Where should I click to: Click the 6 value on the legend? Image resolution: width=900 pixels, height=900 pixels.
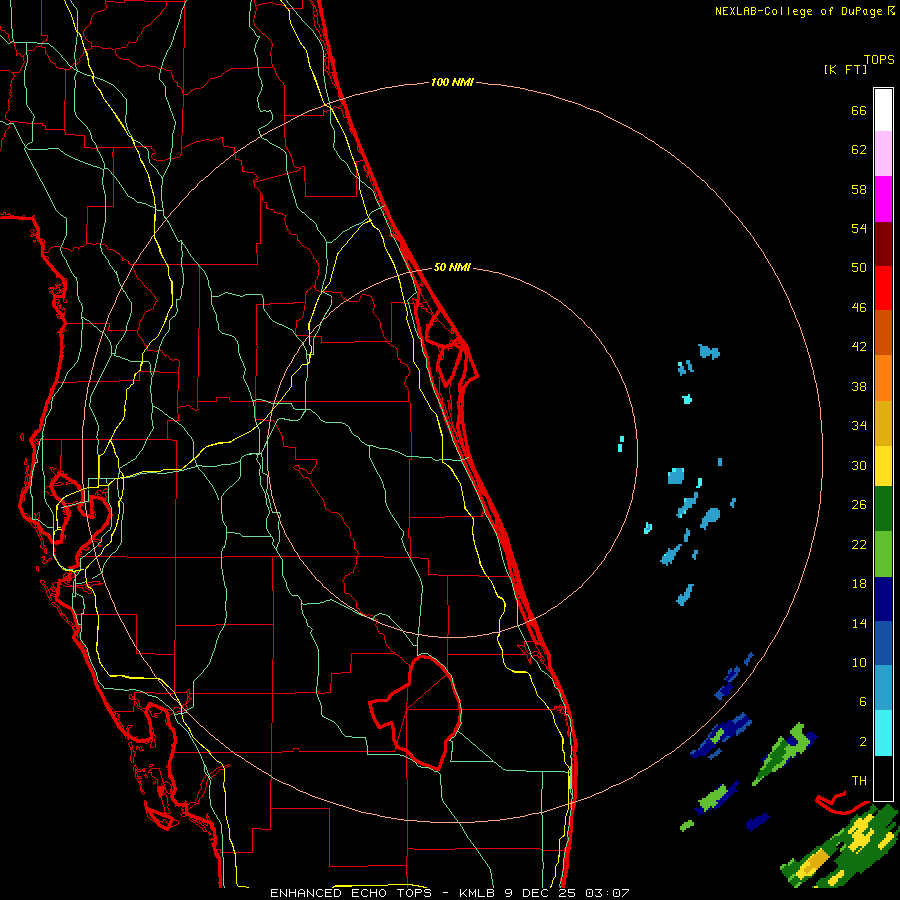click(x=863, y=702)
